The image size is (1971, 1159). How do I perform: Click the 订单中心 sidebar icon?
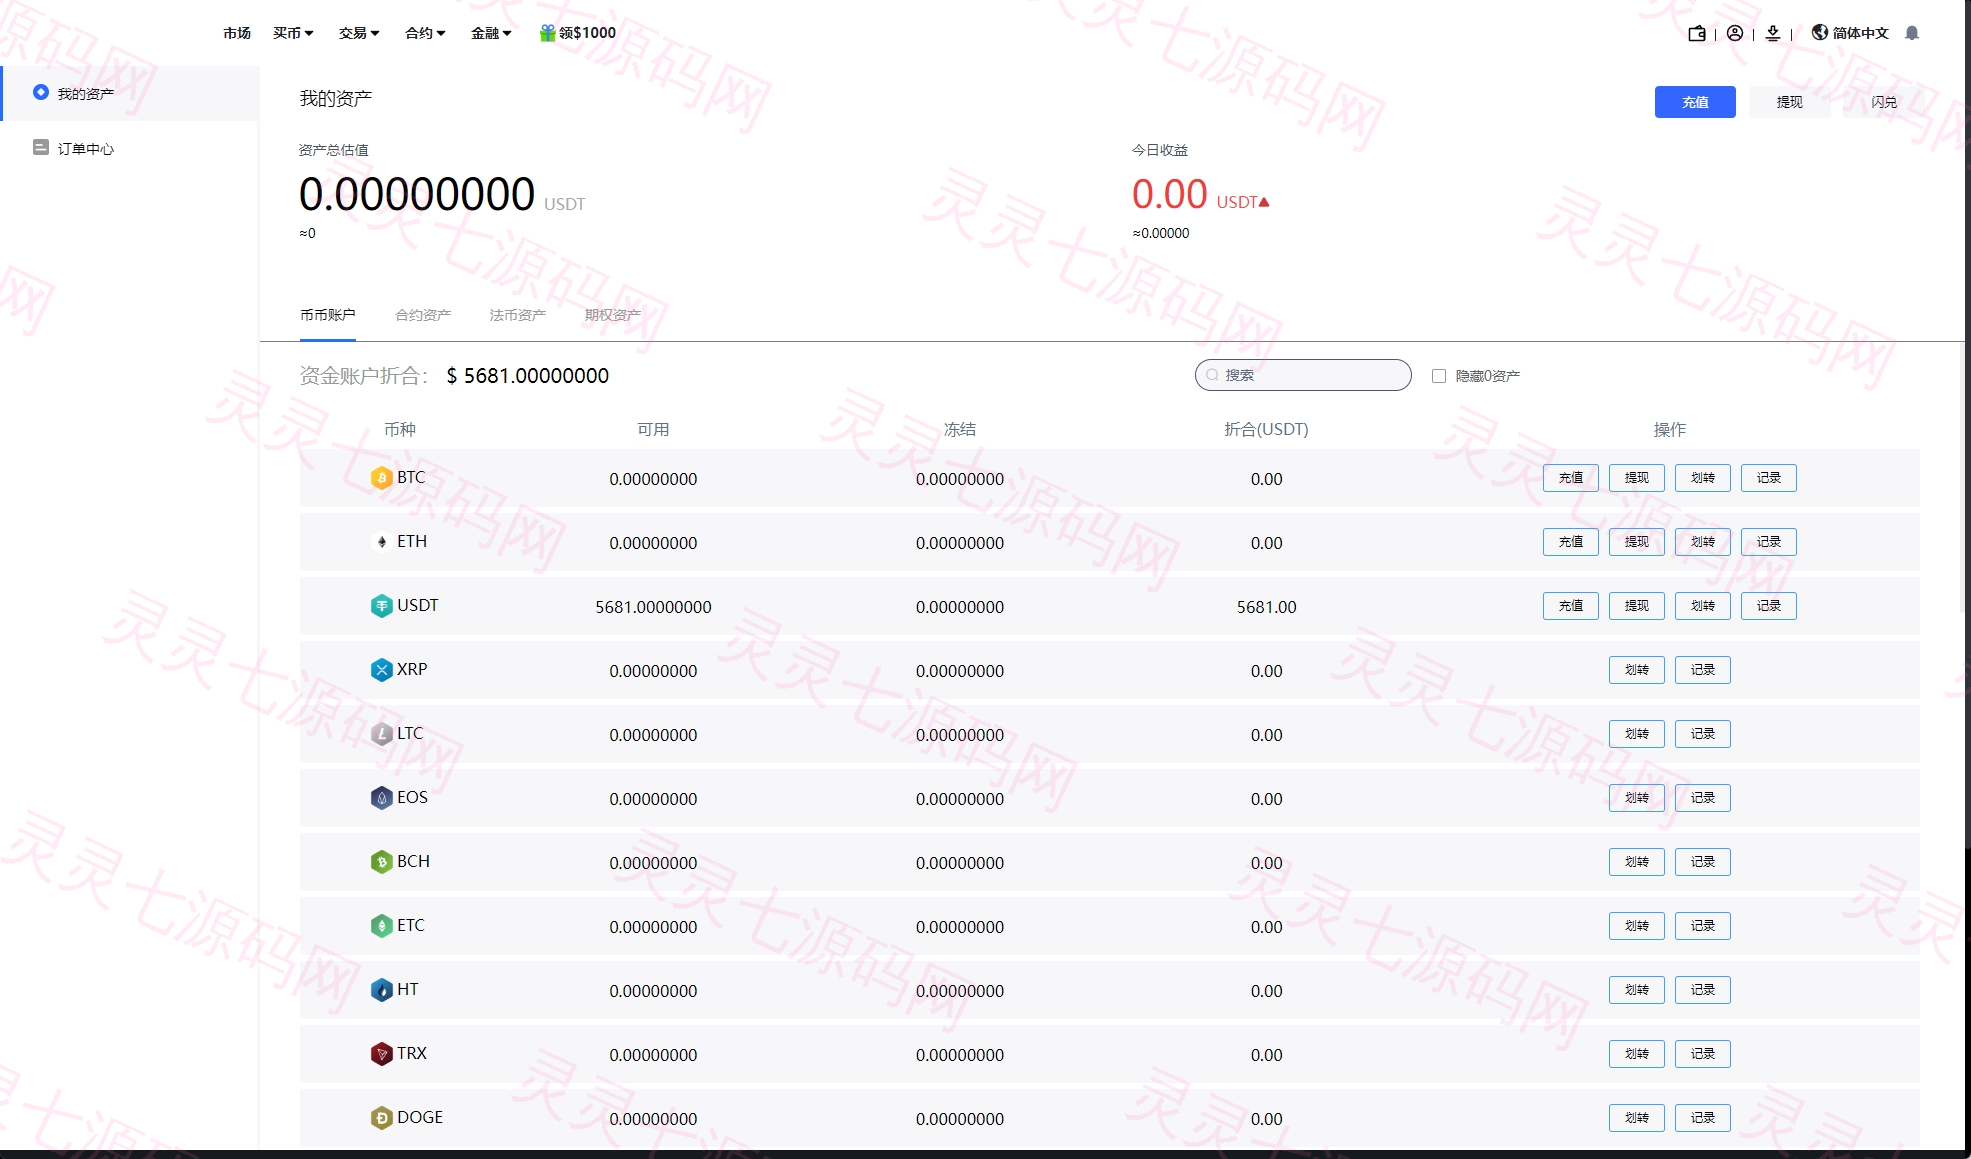[x=41, y=148]
